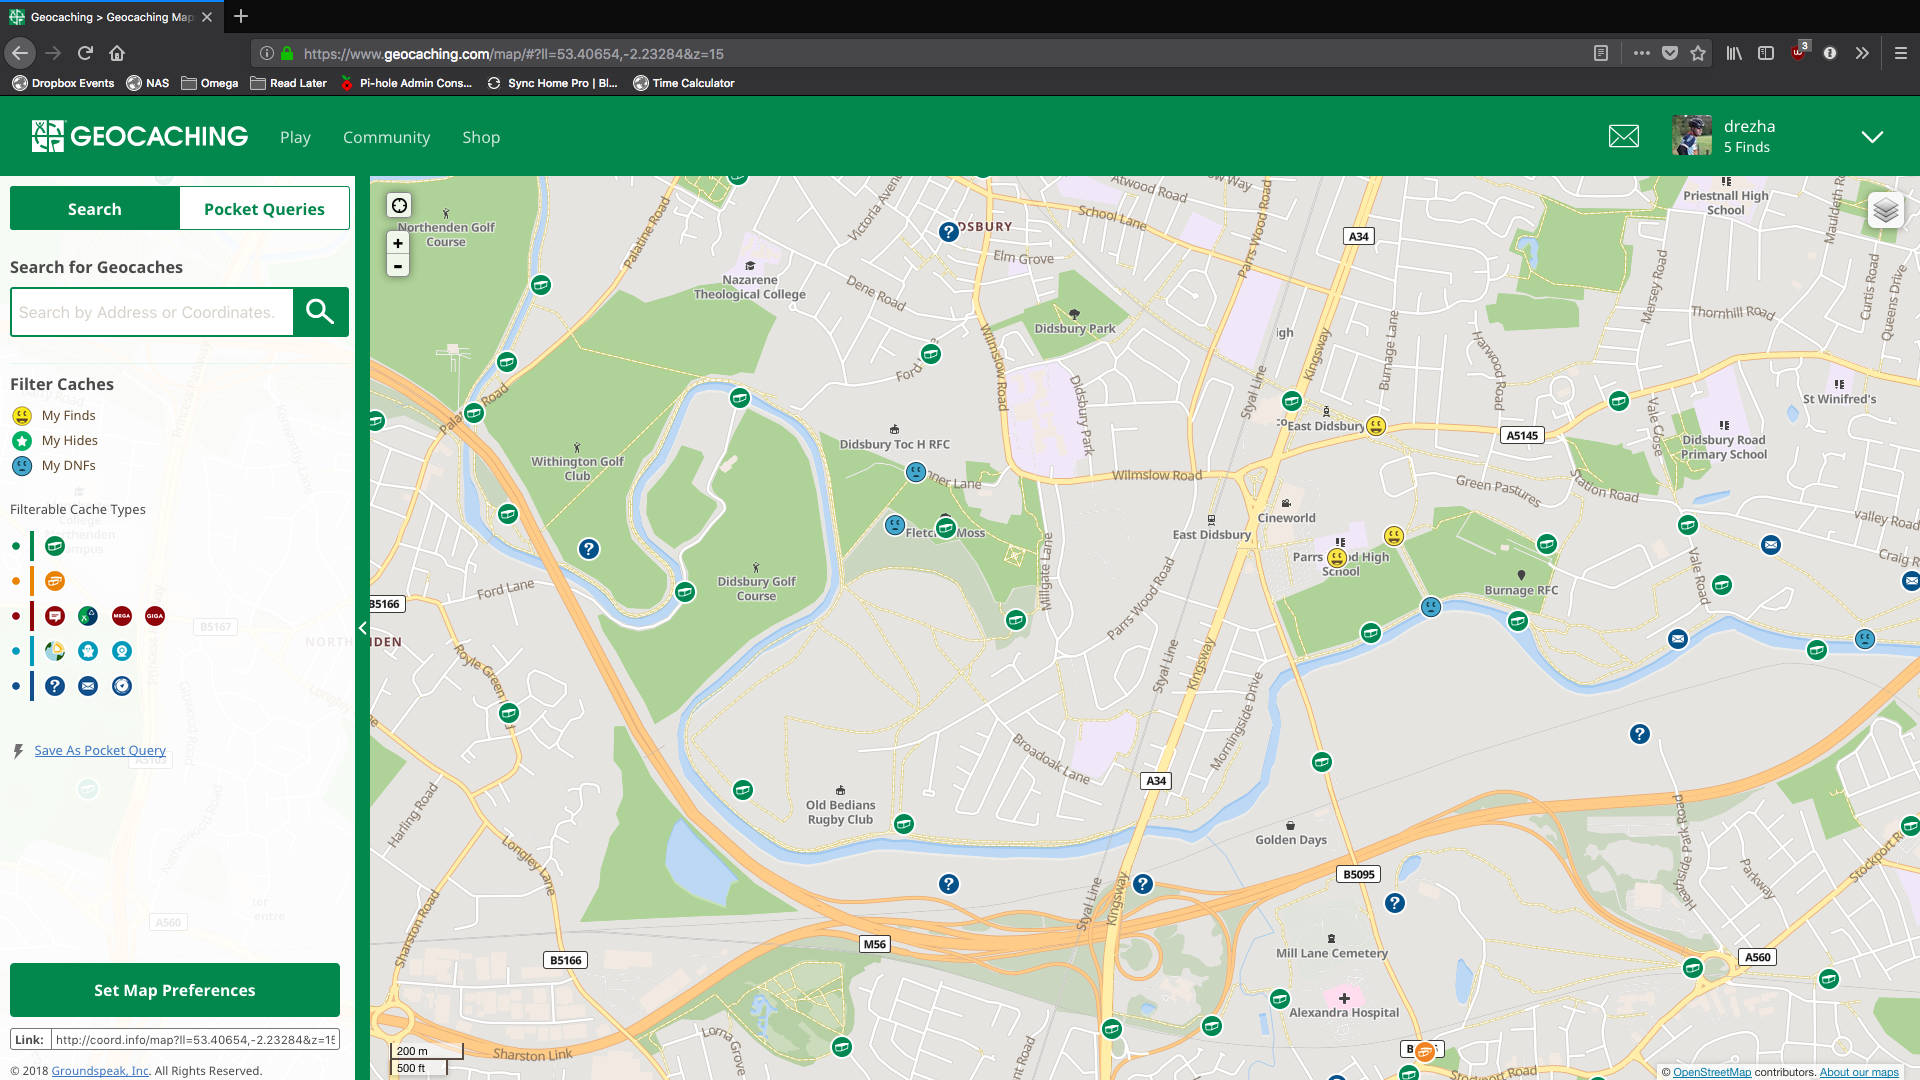Open the found smiley marker at East Didsbury station
Viewport: 1920px width, 1080px height.
1376,426
